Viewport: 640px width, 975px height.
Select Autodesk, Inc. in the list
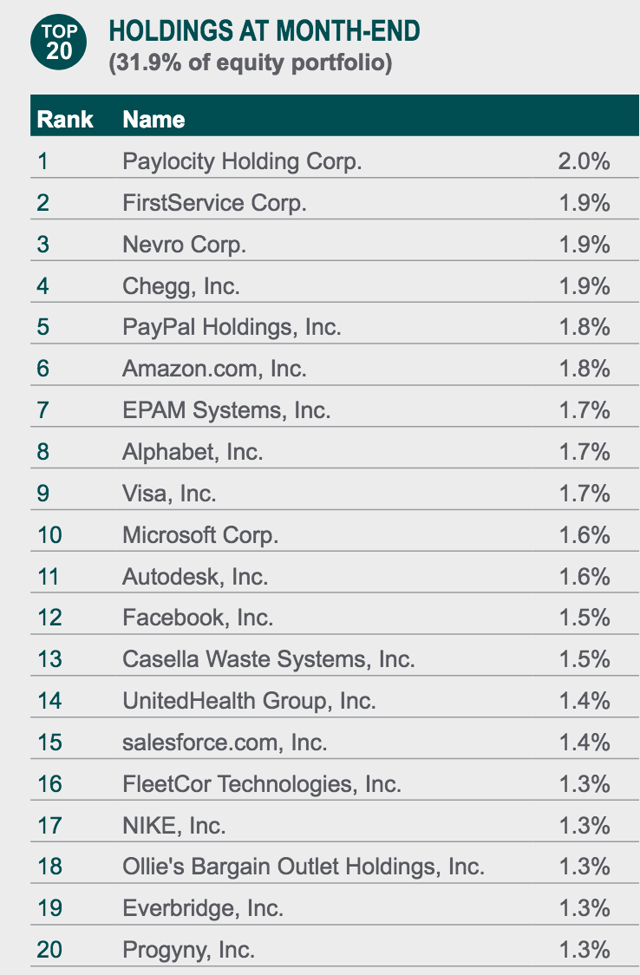point(195,576)
